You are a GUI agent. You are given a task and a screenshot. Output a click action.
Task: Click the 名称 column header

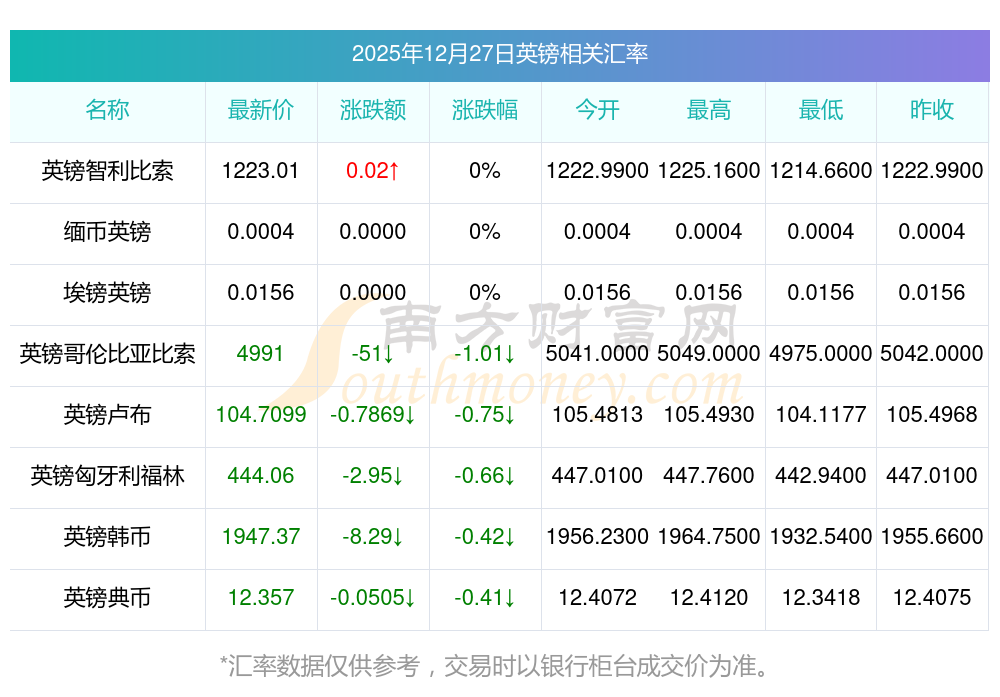[x=107, y=110]
